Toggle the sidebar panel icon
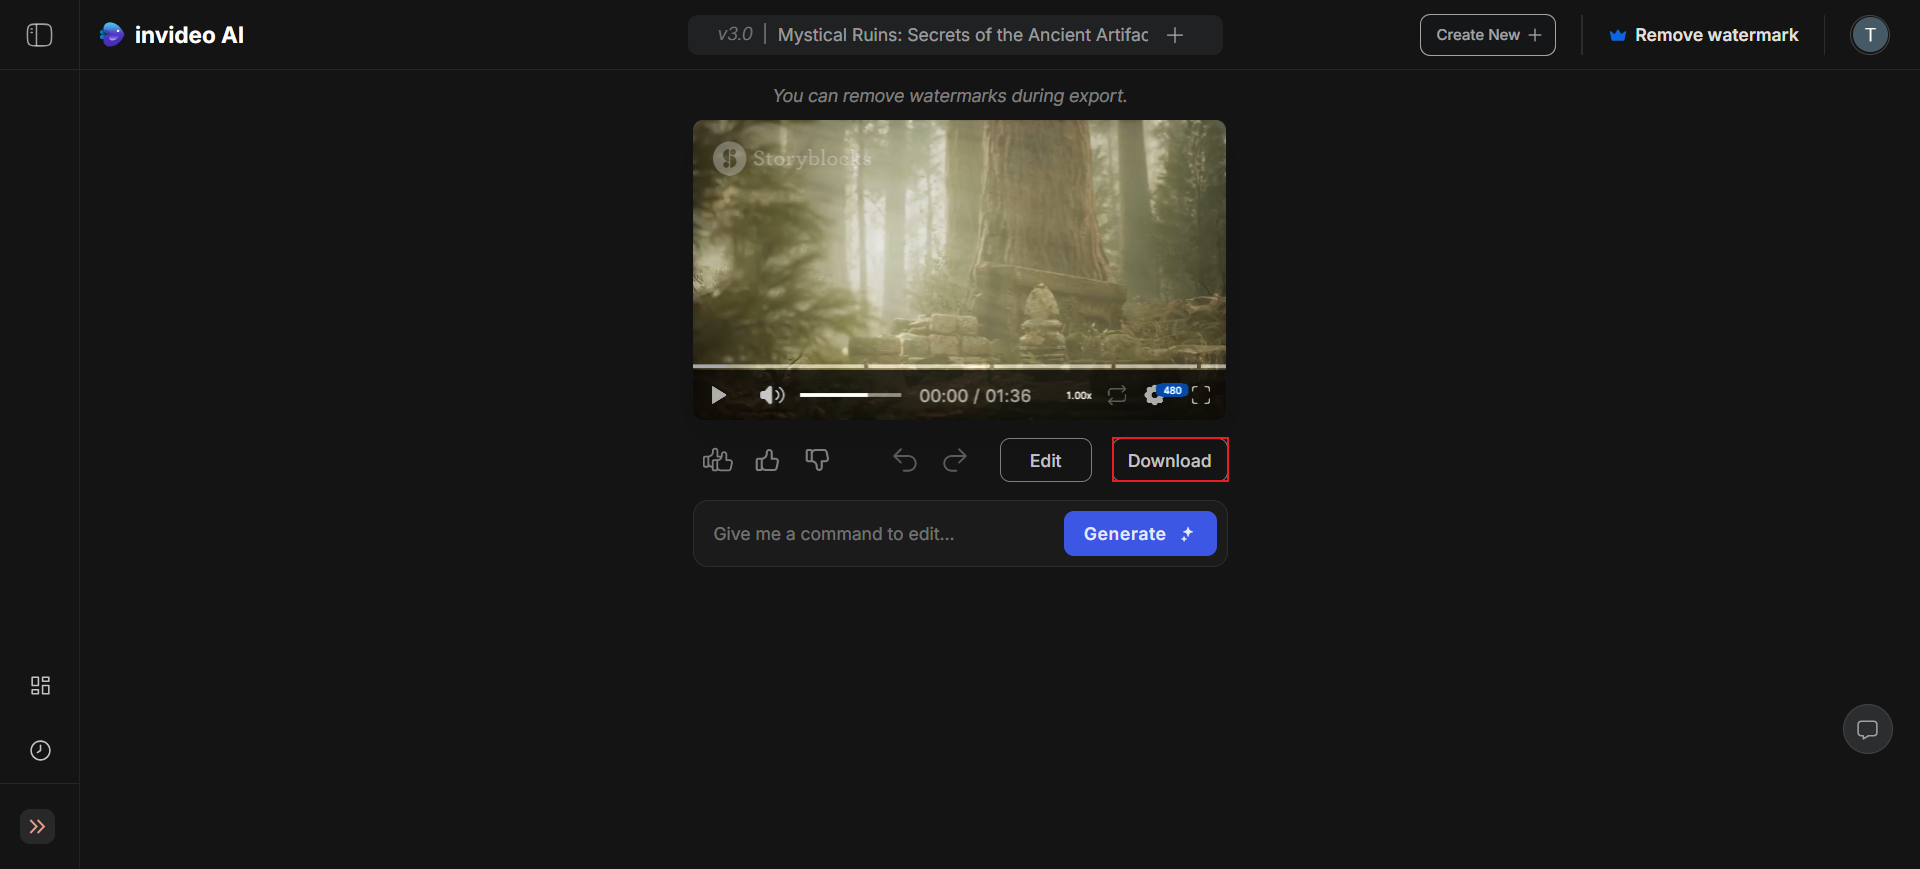Viewport: 1920px width, 869px height. pos(39,35)
